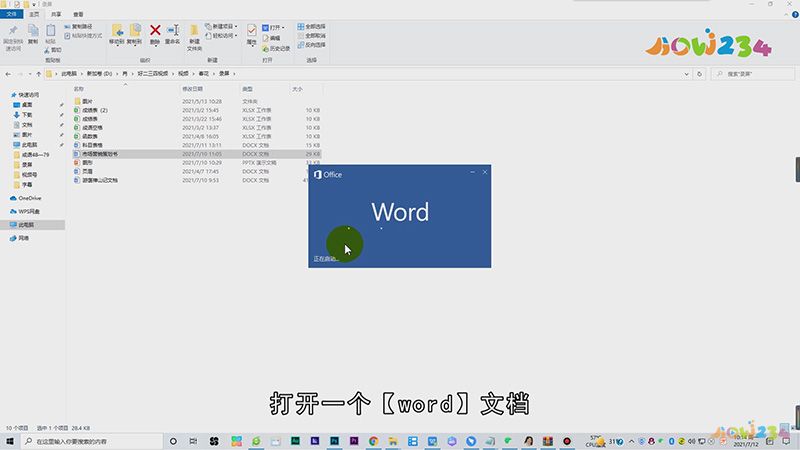Screen dimensions: 800x450
Task: Click the red record icon on taskbar
Action: [x=567, y=441]
